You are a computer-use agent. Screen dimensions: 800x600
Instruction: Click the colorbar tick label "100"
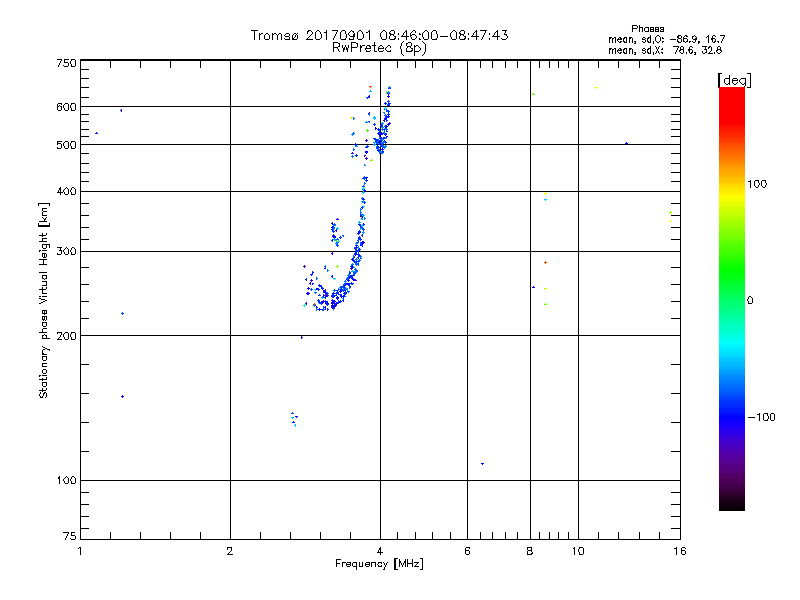[x=757, y=184]
